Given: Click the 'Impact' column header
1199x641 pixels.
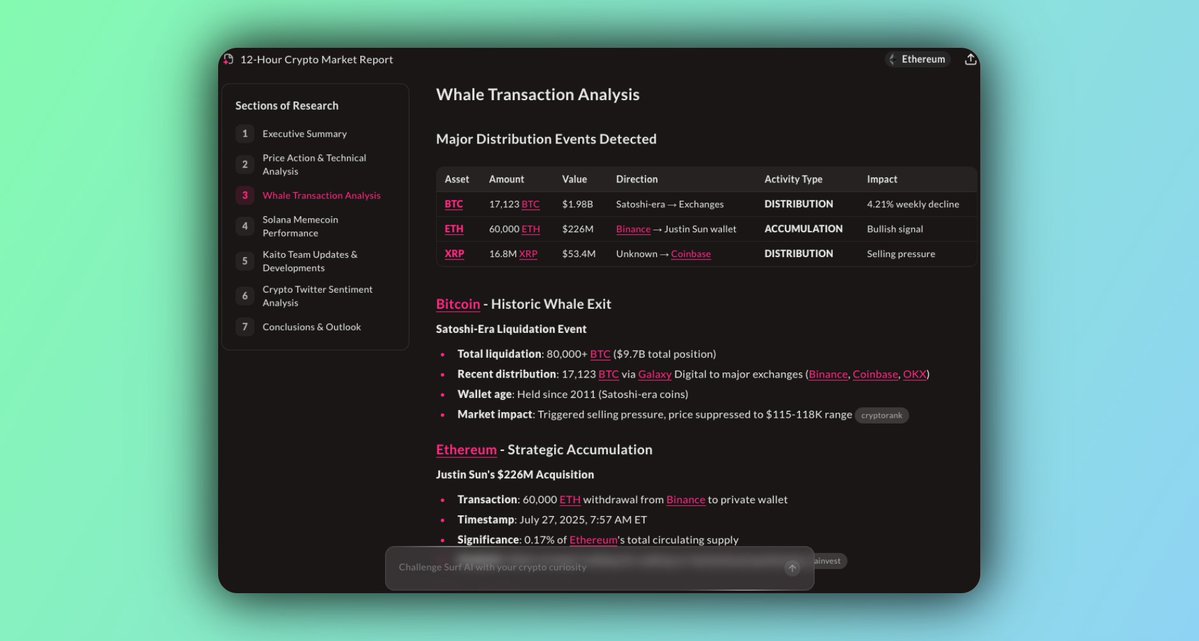Looking at the screenshot, I should coord(882,179).
